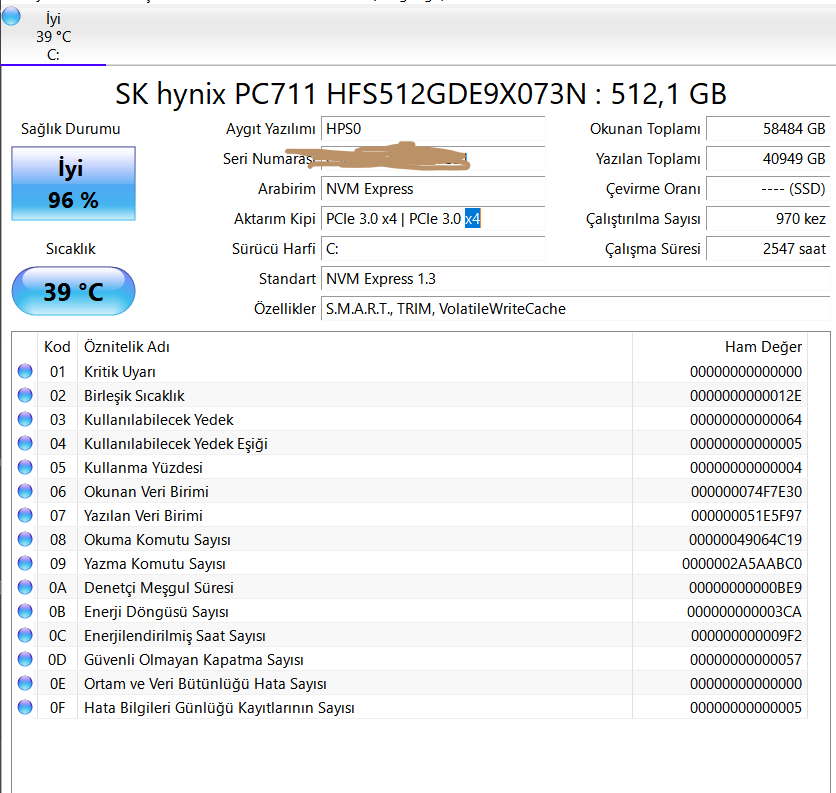Click the status orb for Yazma Komutu Sayısı
The width and height of the screenshot is (836, 793).
click(x=25, y=563)
